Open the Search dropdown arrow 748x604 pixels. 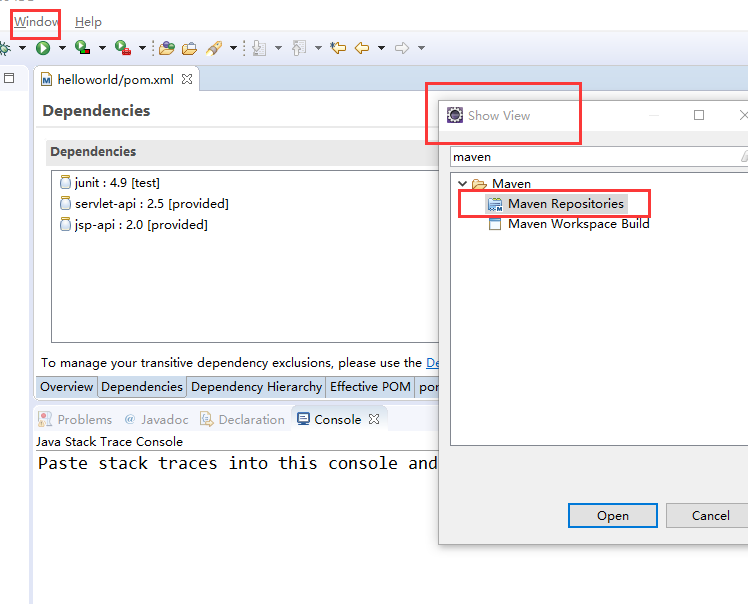point(233,48)
